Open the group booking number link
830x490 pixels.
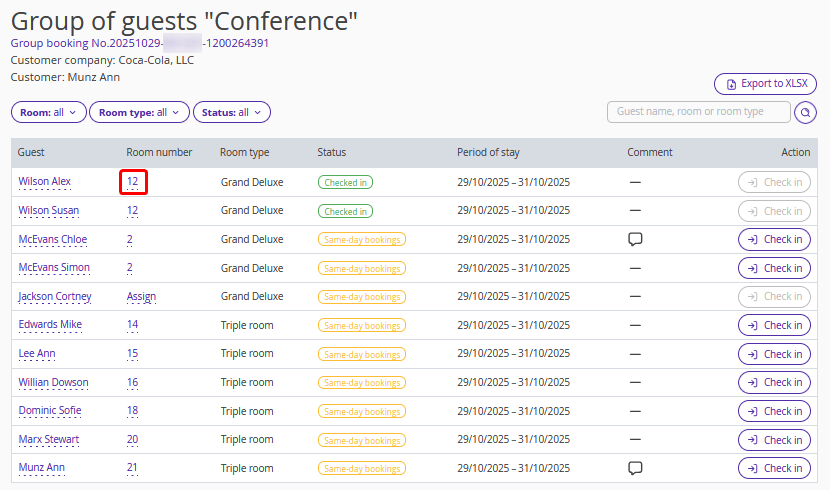[139, 43]
